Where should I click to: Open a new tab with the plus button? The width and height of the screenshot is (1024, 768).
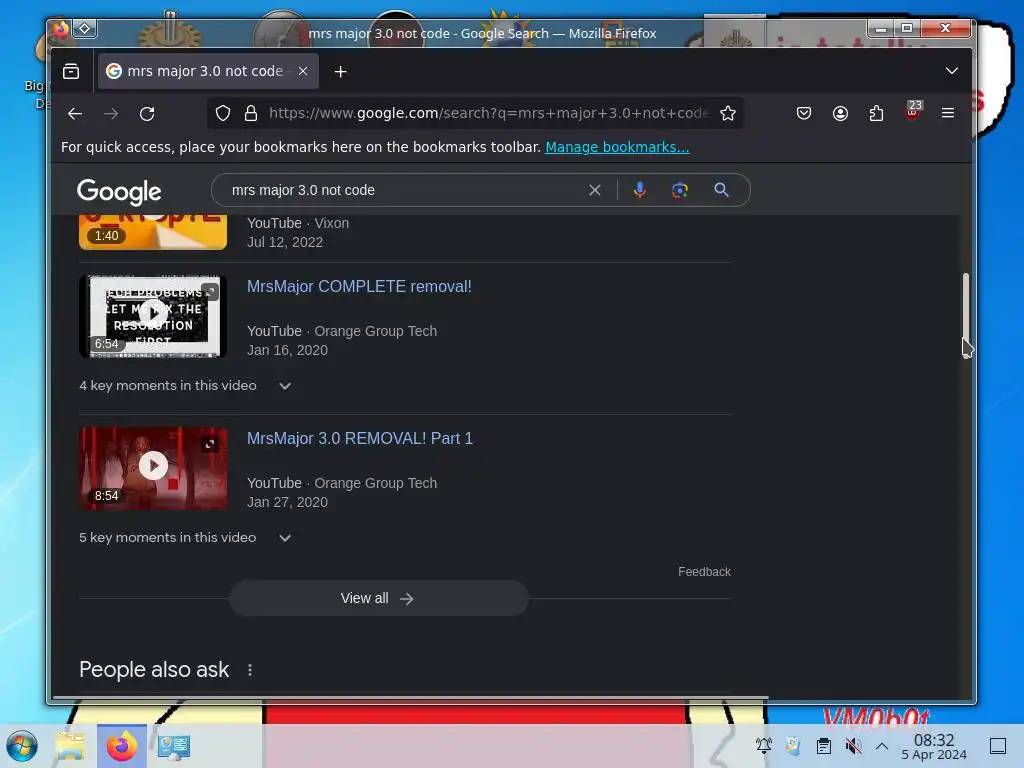(340, 71)
